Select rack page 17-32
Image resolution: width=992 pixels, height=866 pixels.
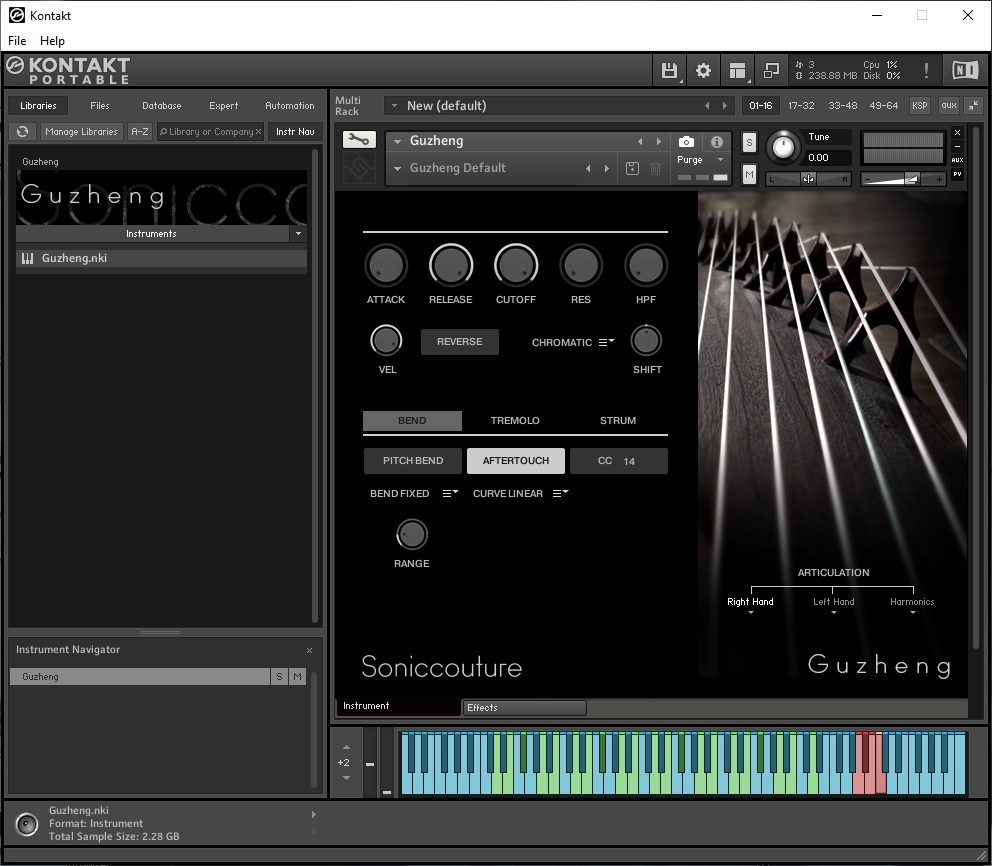(x=801, y=106)
